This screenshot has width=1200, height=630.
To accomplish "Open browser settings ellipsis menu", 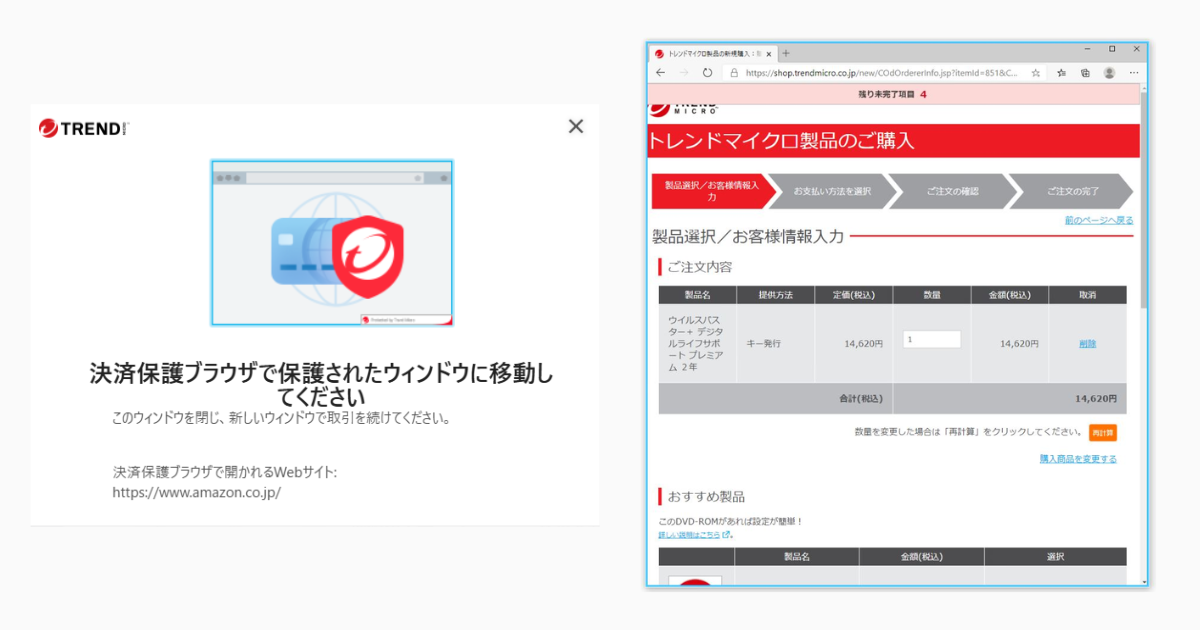I will [x=1134, y=73].
